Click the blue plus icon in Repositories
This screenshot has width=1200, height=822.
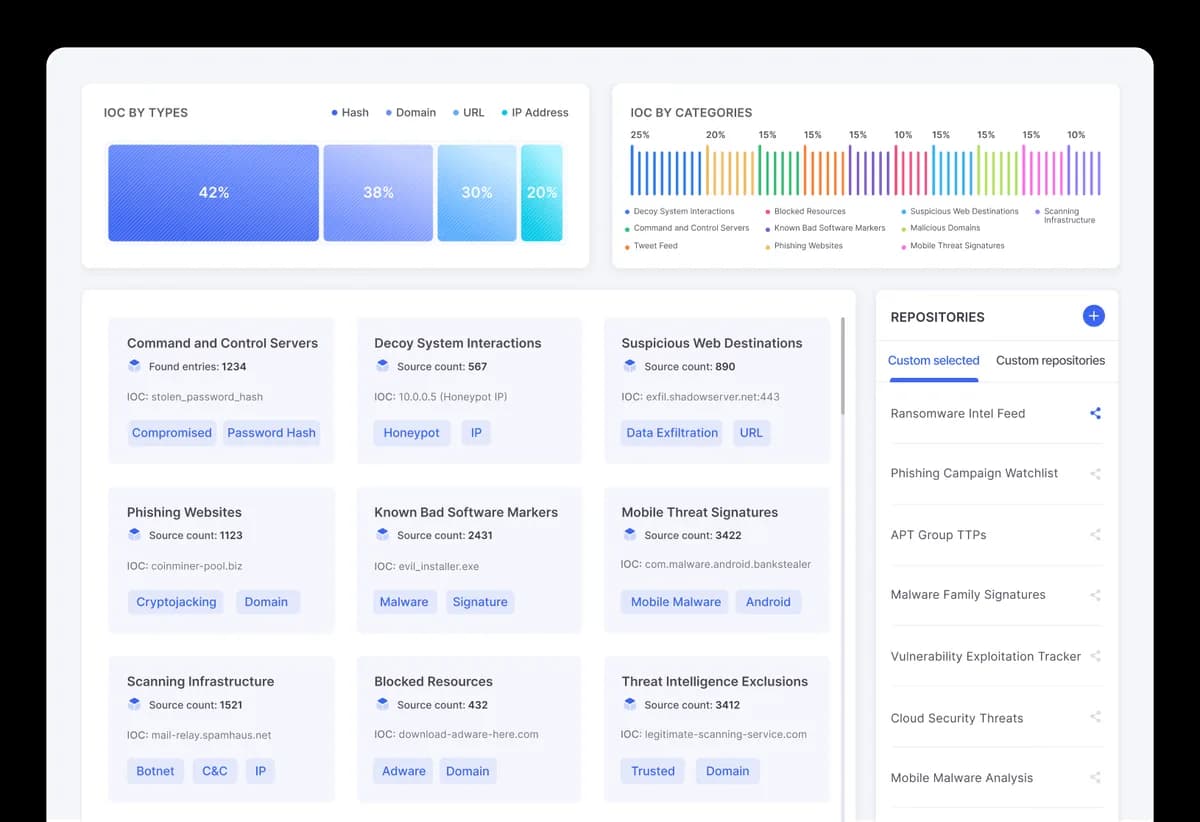click(x=1093, y=316)
